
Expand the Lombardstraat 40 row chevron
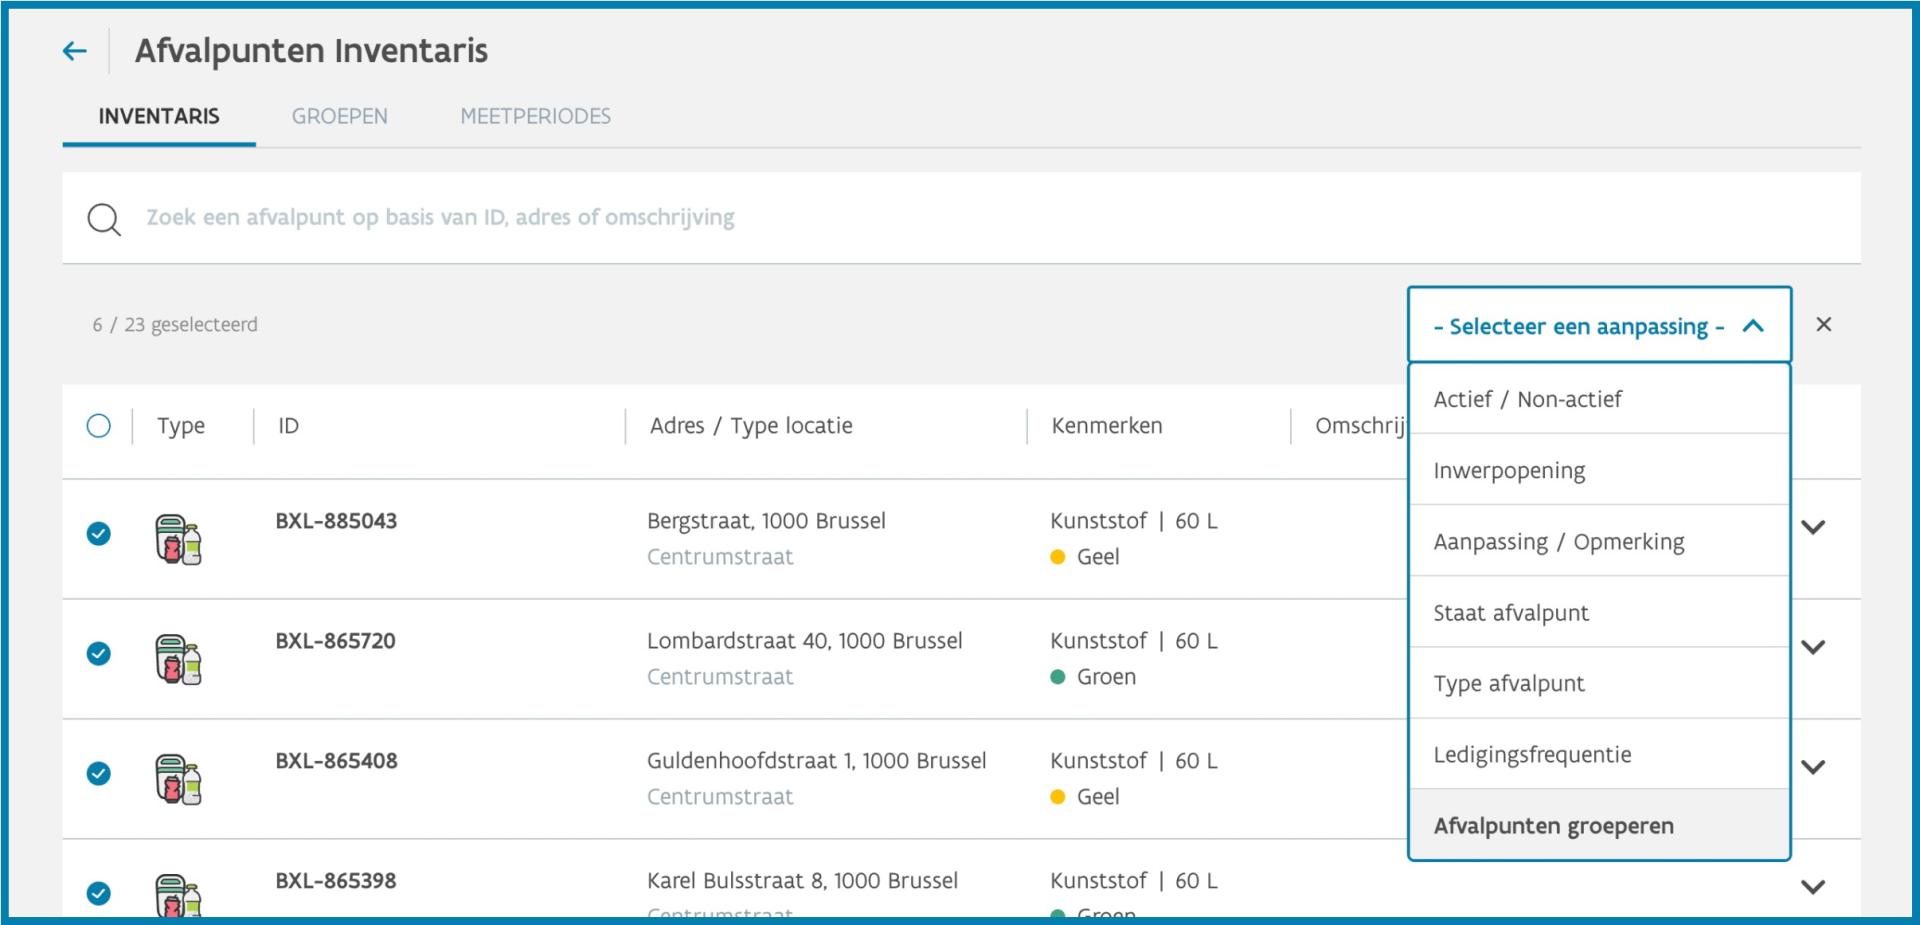[x=1813, y=647]
